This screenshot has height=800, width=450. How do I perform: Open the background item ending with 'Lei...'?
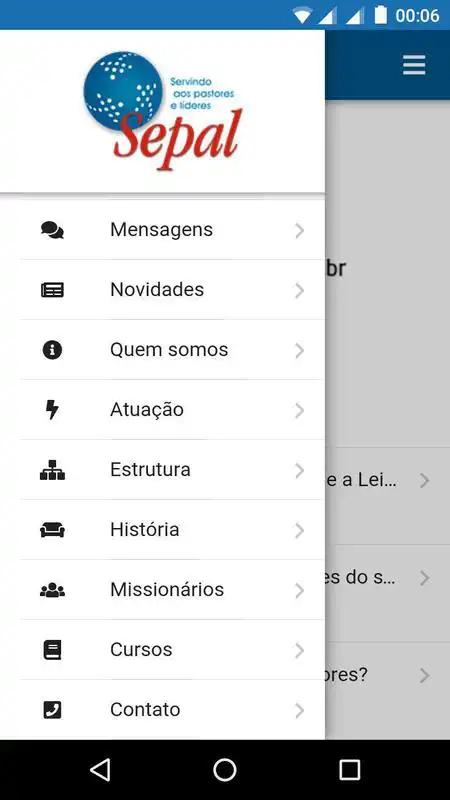coord(387,481)
